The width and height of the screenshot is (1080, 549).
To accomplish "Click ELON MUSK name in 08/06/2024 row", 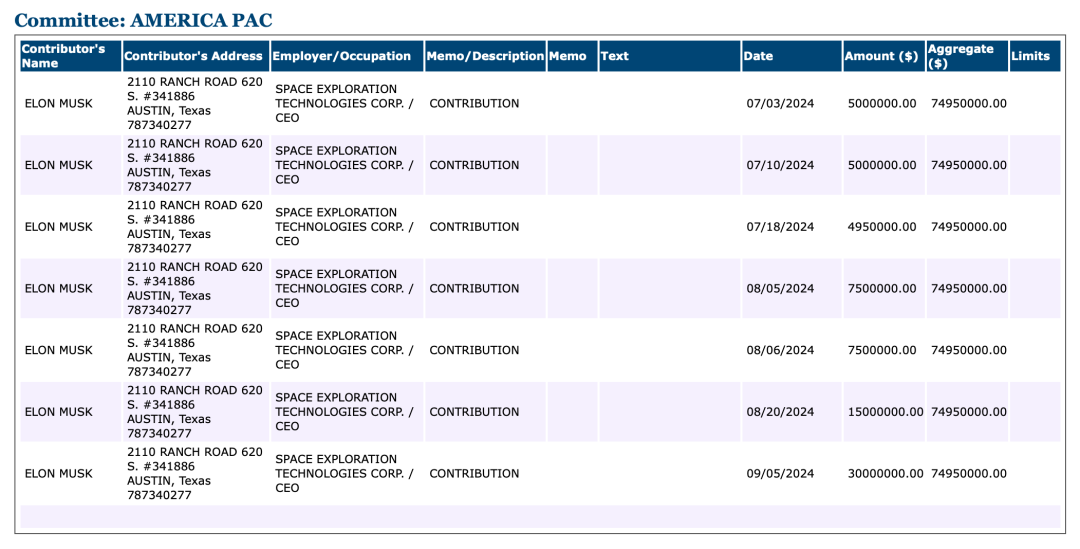I will (58, 351).
